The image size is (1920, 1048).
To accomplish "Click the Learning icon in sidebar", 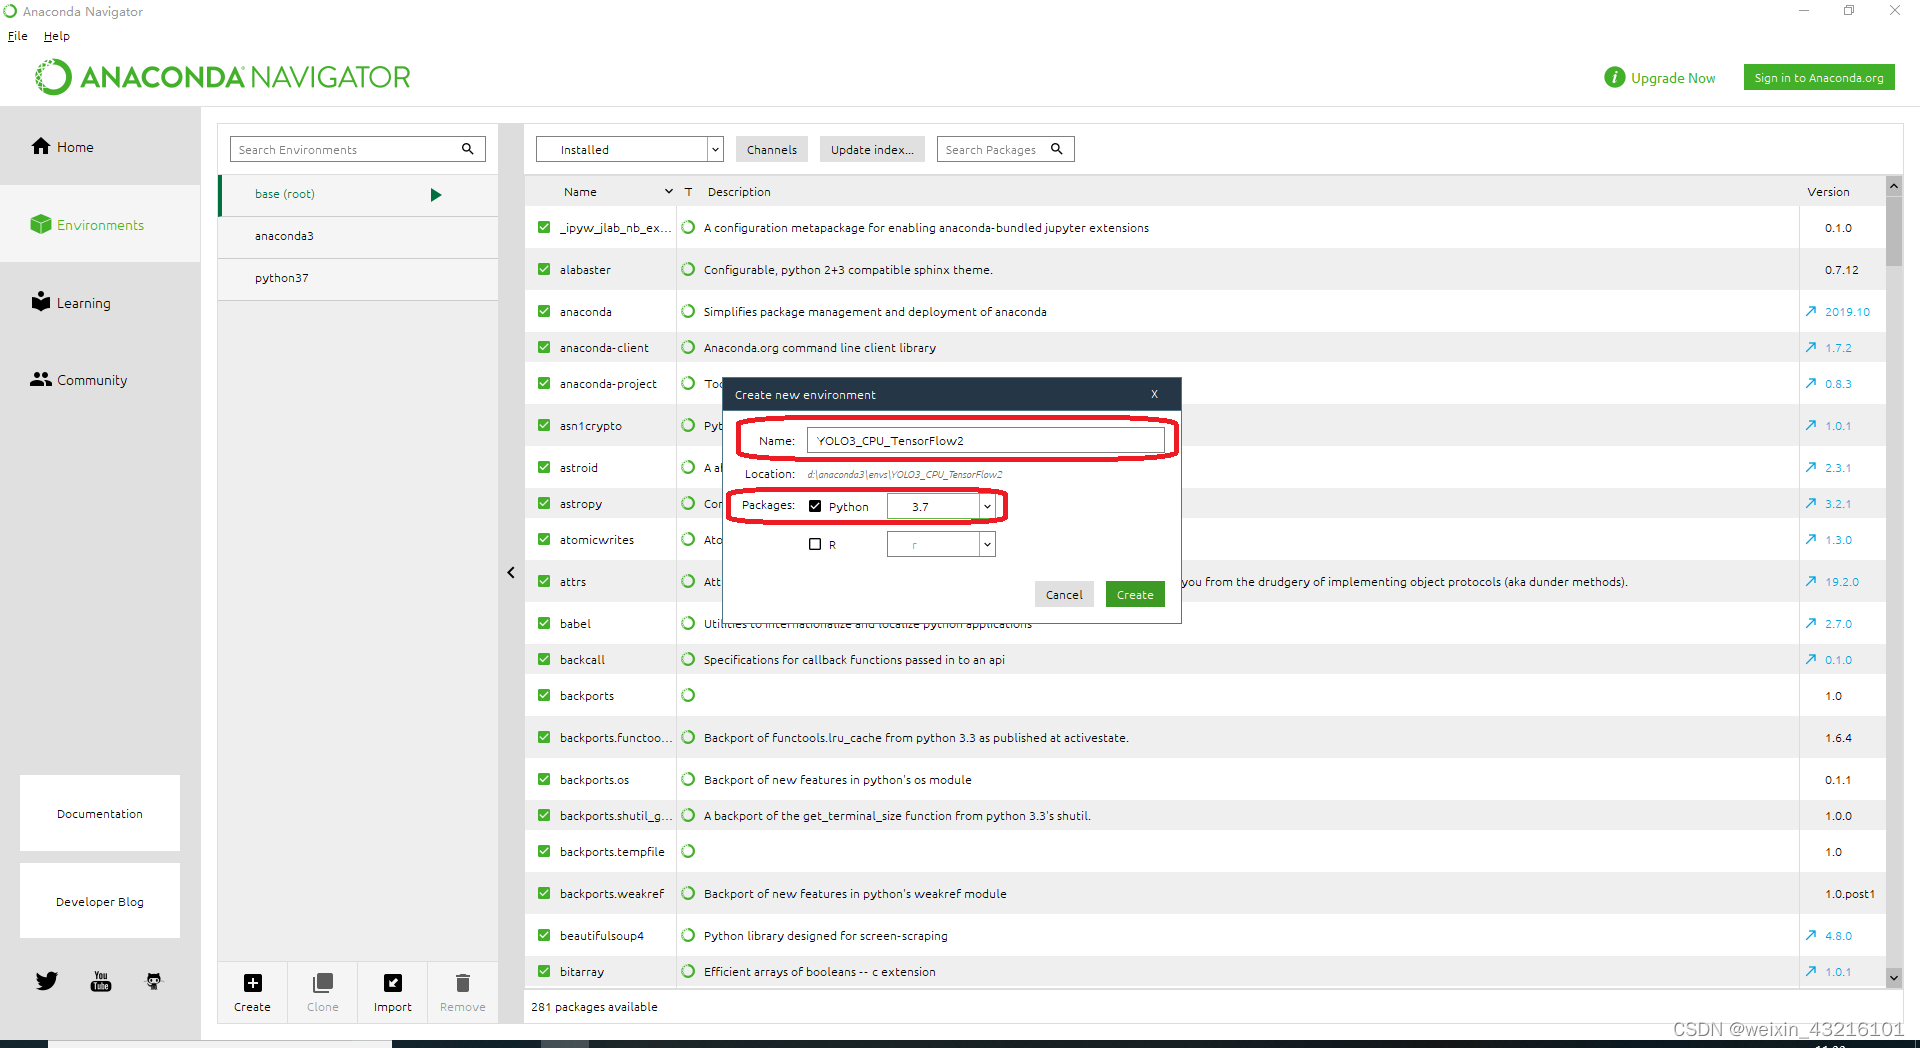I will pyautogui.click(x=41, y=302).
